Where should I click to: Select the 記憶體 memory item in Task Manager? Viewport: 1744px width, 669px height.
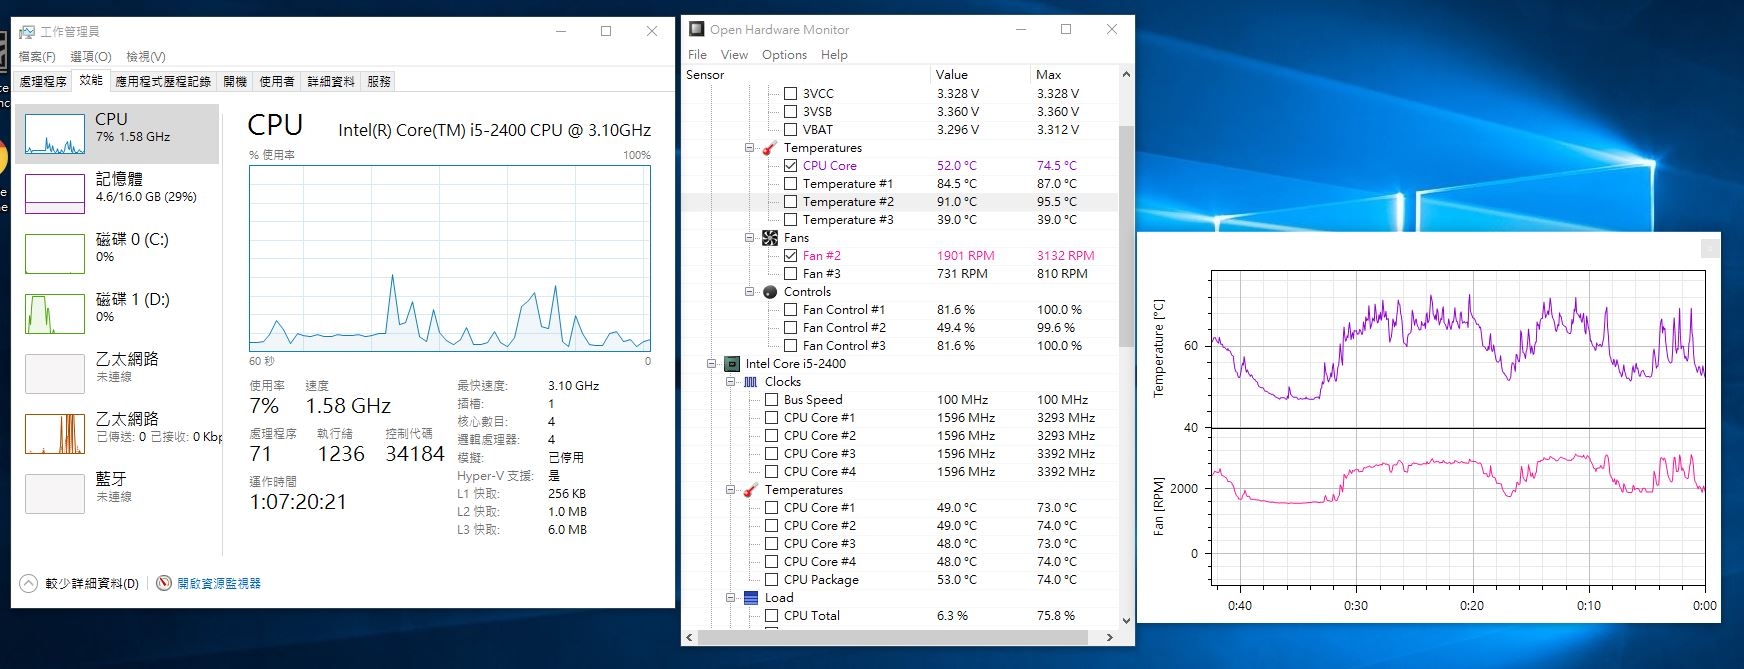pyautogui.click(x=118, y=194)
